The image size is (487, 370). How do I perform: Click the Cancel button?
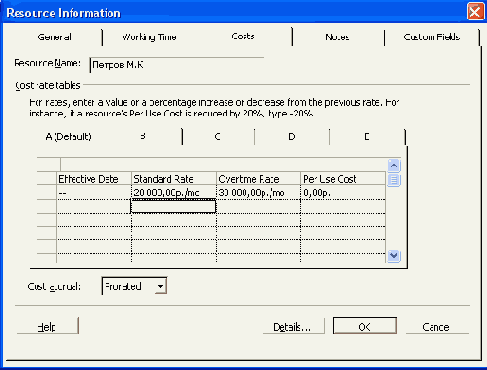tap(436, 327)
